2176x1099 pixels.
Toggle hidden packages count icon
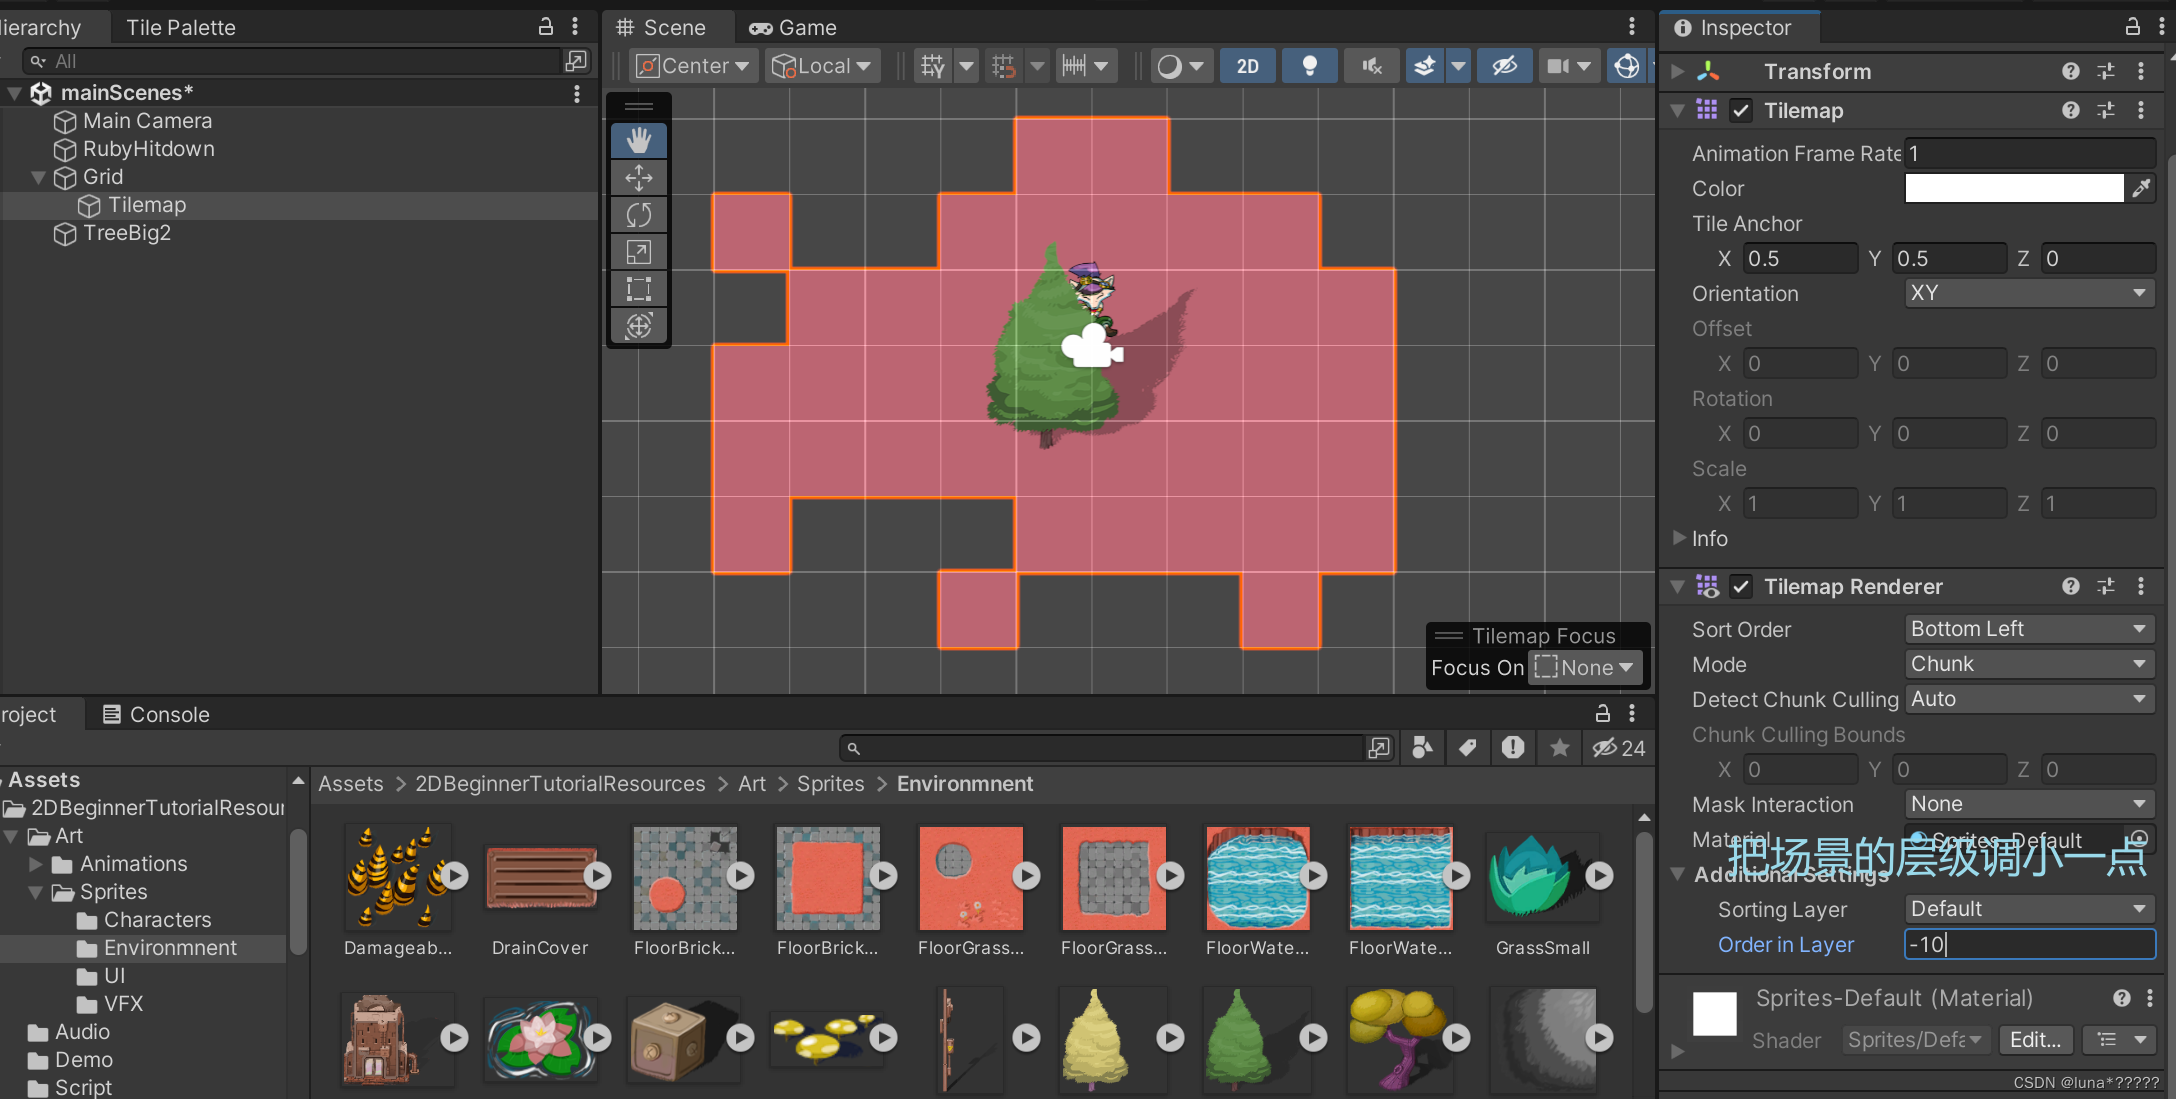tap(1619, 748)
